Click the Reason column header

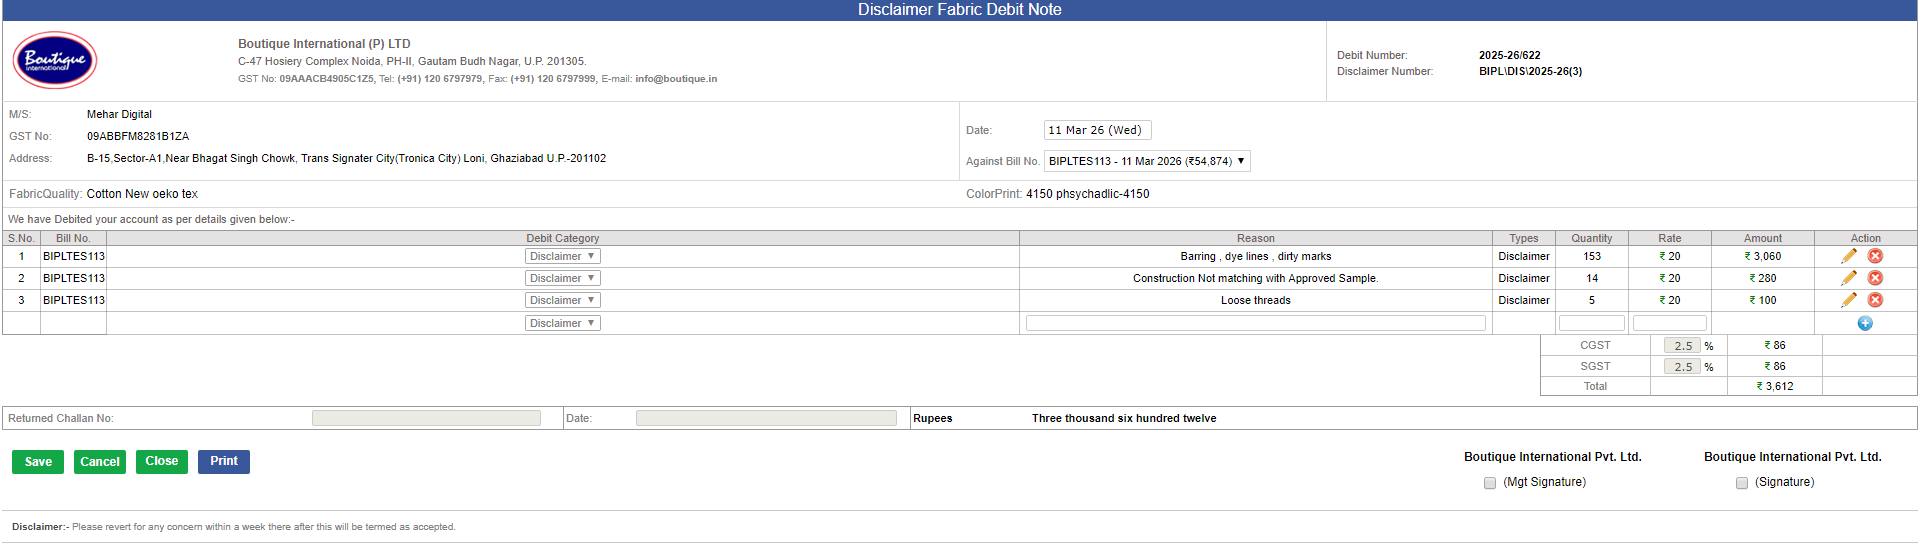[x=1256, y=238]
